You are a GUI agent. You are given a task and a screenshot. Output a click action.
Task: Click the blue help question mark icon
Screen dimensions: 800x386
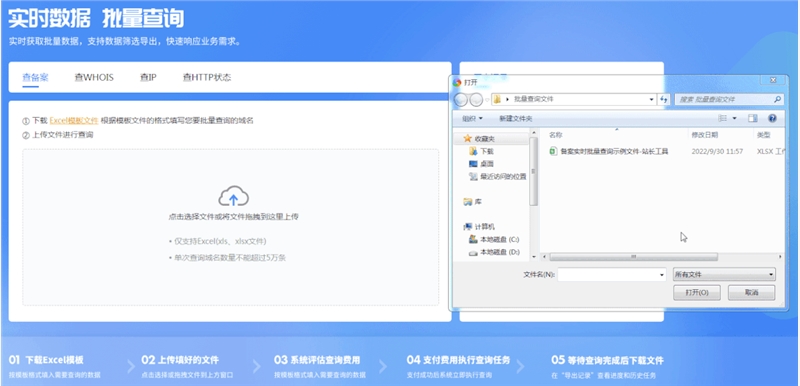[x=772, y=118]
